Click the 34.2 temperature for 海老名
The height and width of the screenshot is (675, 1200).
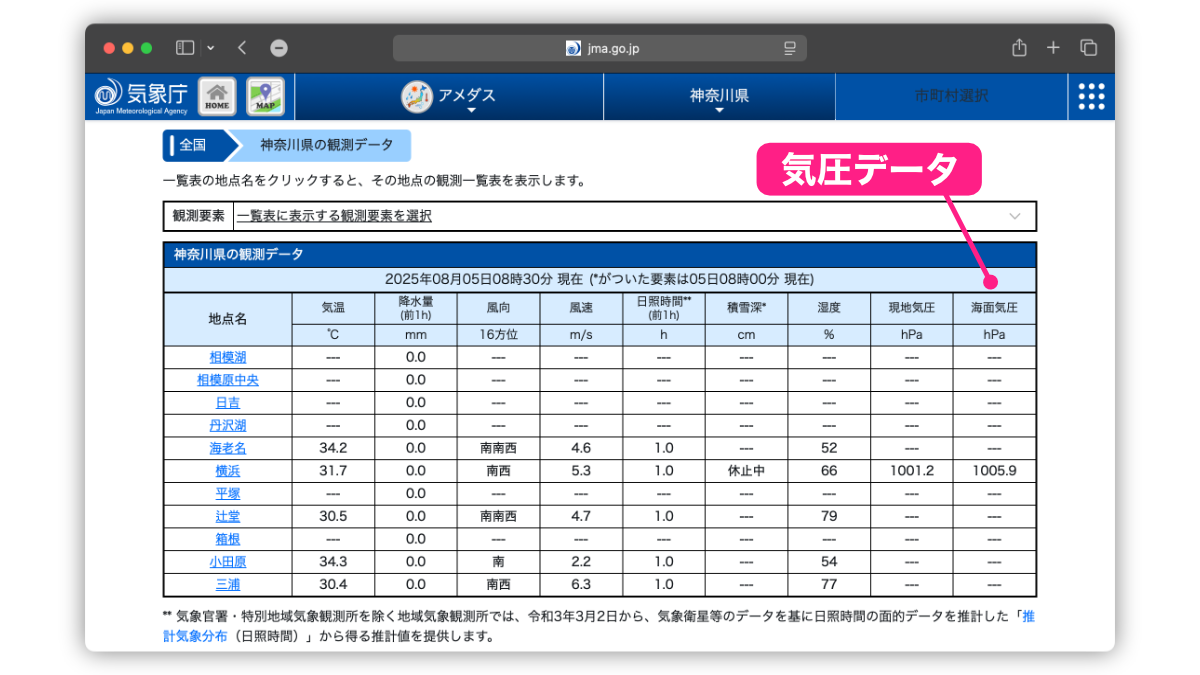tap(333, 448)
